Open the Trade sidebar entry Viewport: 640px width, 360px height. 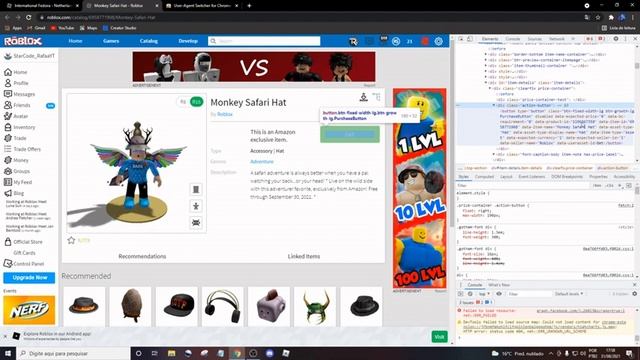coord(16,138)
